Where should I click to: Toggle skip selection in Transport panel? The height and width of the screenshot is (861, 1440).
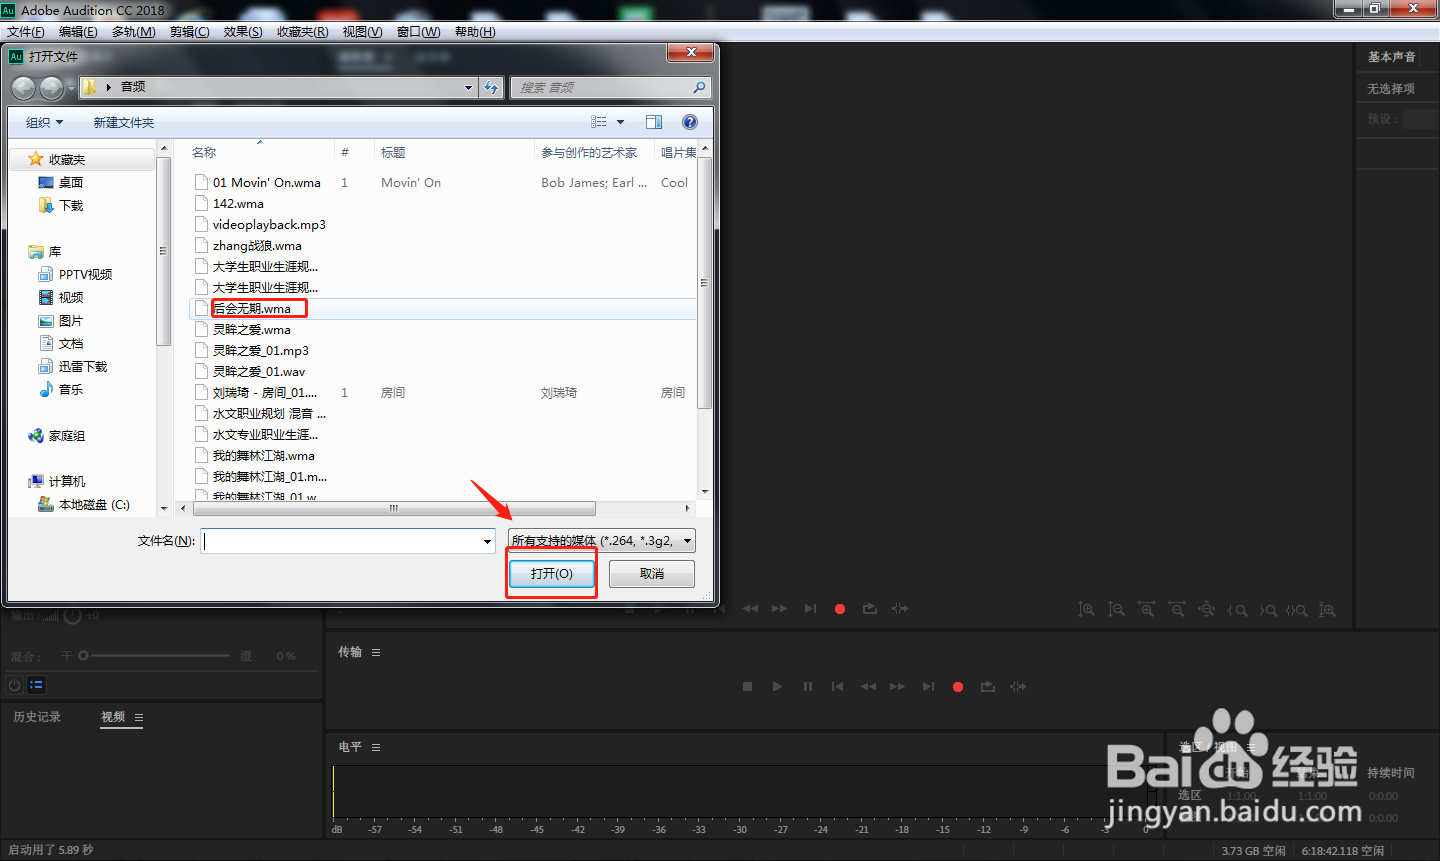1018,687
